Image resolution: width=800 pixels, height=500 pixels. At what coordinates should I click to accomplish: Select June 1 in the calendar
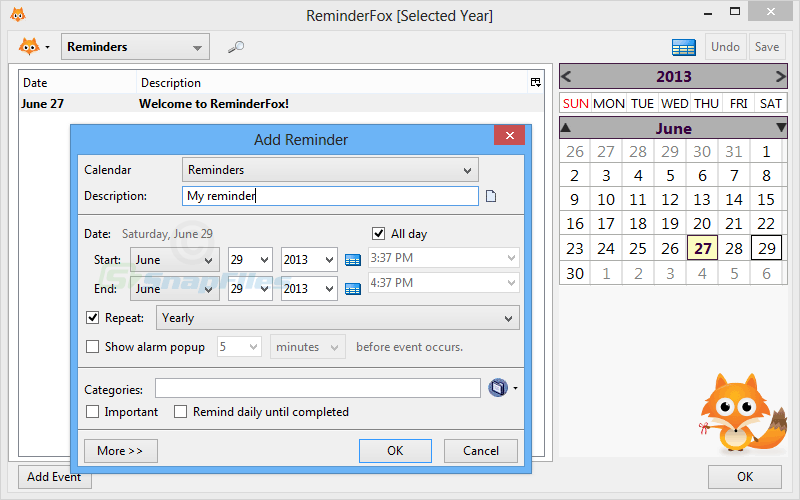(x=766, y=152)
